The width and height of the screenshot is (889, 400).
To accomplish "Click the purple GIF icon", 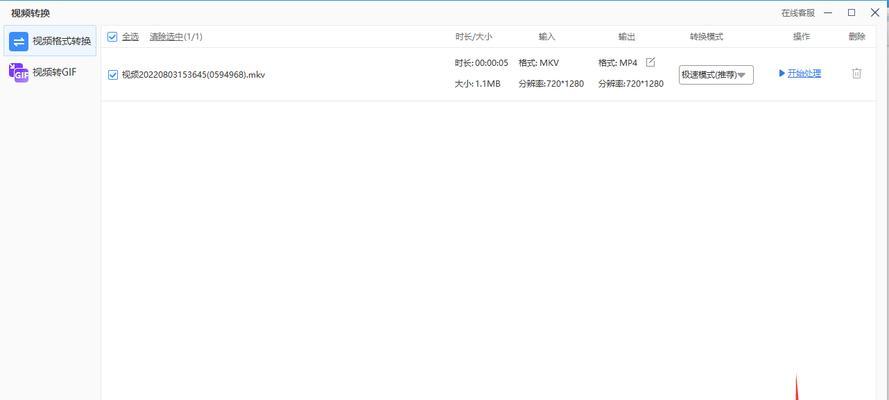I will (x=19, y=73).
